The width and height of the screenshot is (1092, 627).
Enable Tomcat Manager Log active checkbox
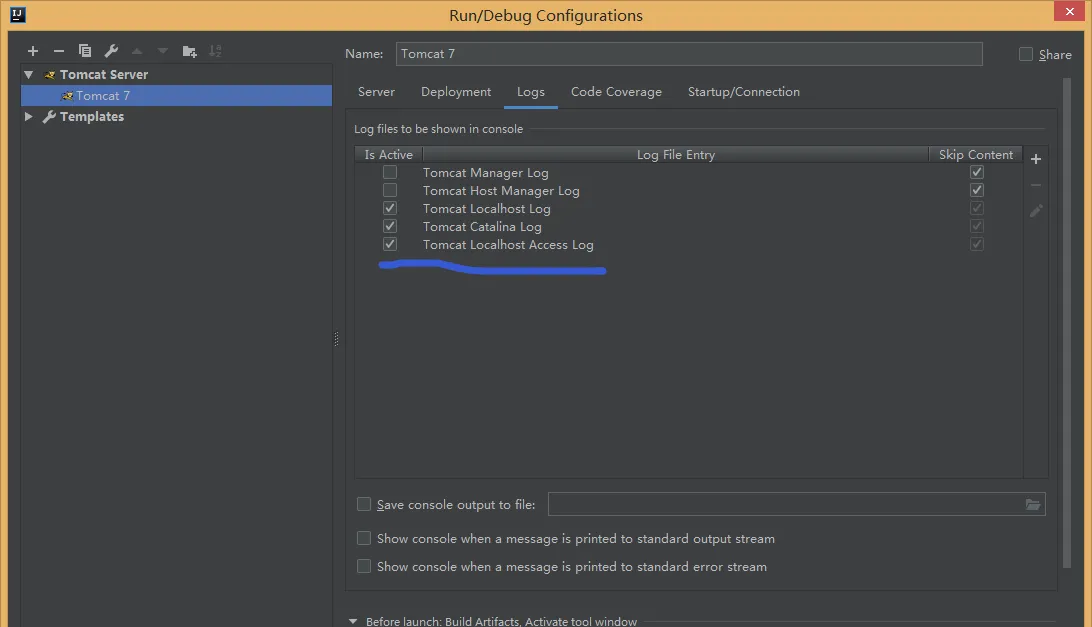390,172
